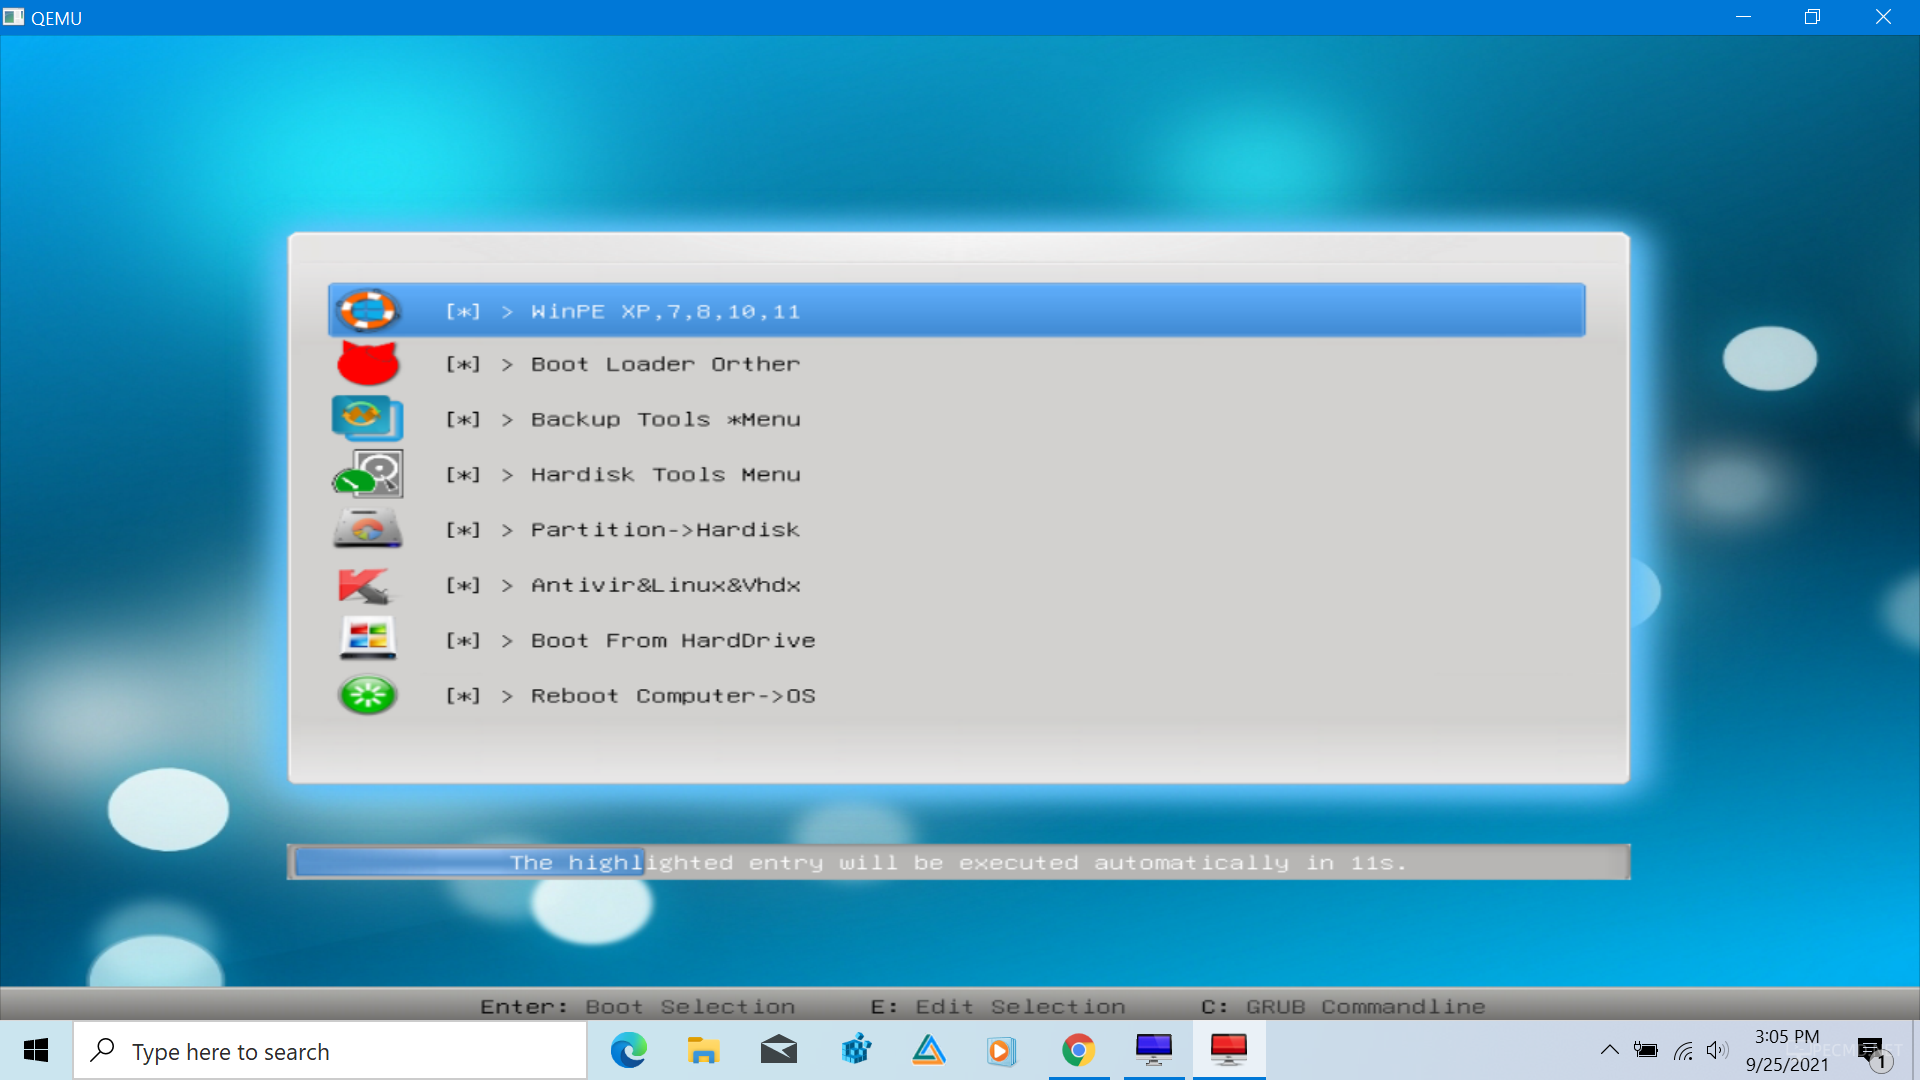Image resolution: width=1920 pixels, height=1080 pixels.
Task: Open the triangle logo app on taskbar
Action: tap(929, 1050)
